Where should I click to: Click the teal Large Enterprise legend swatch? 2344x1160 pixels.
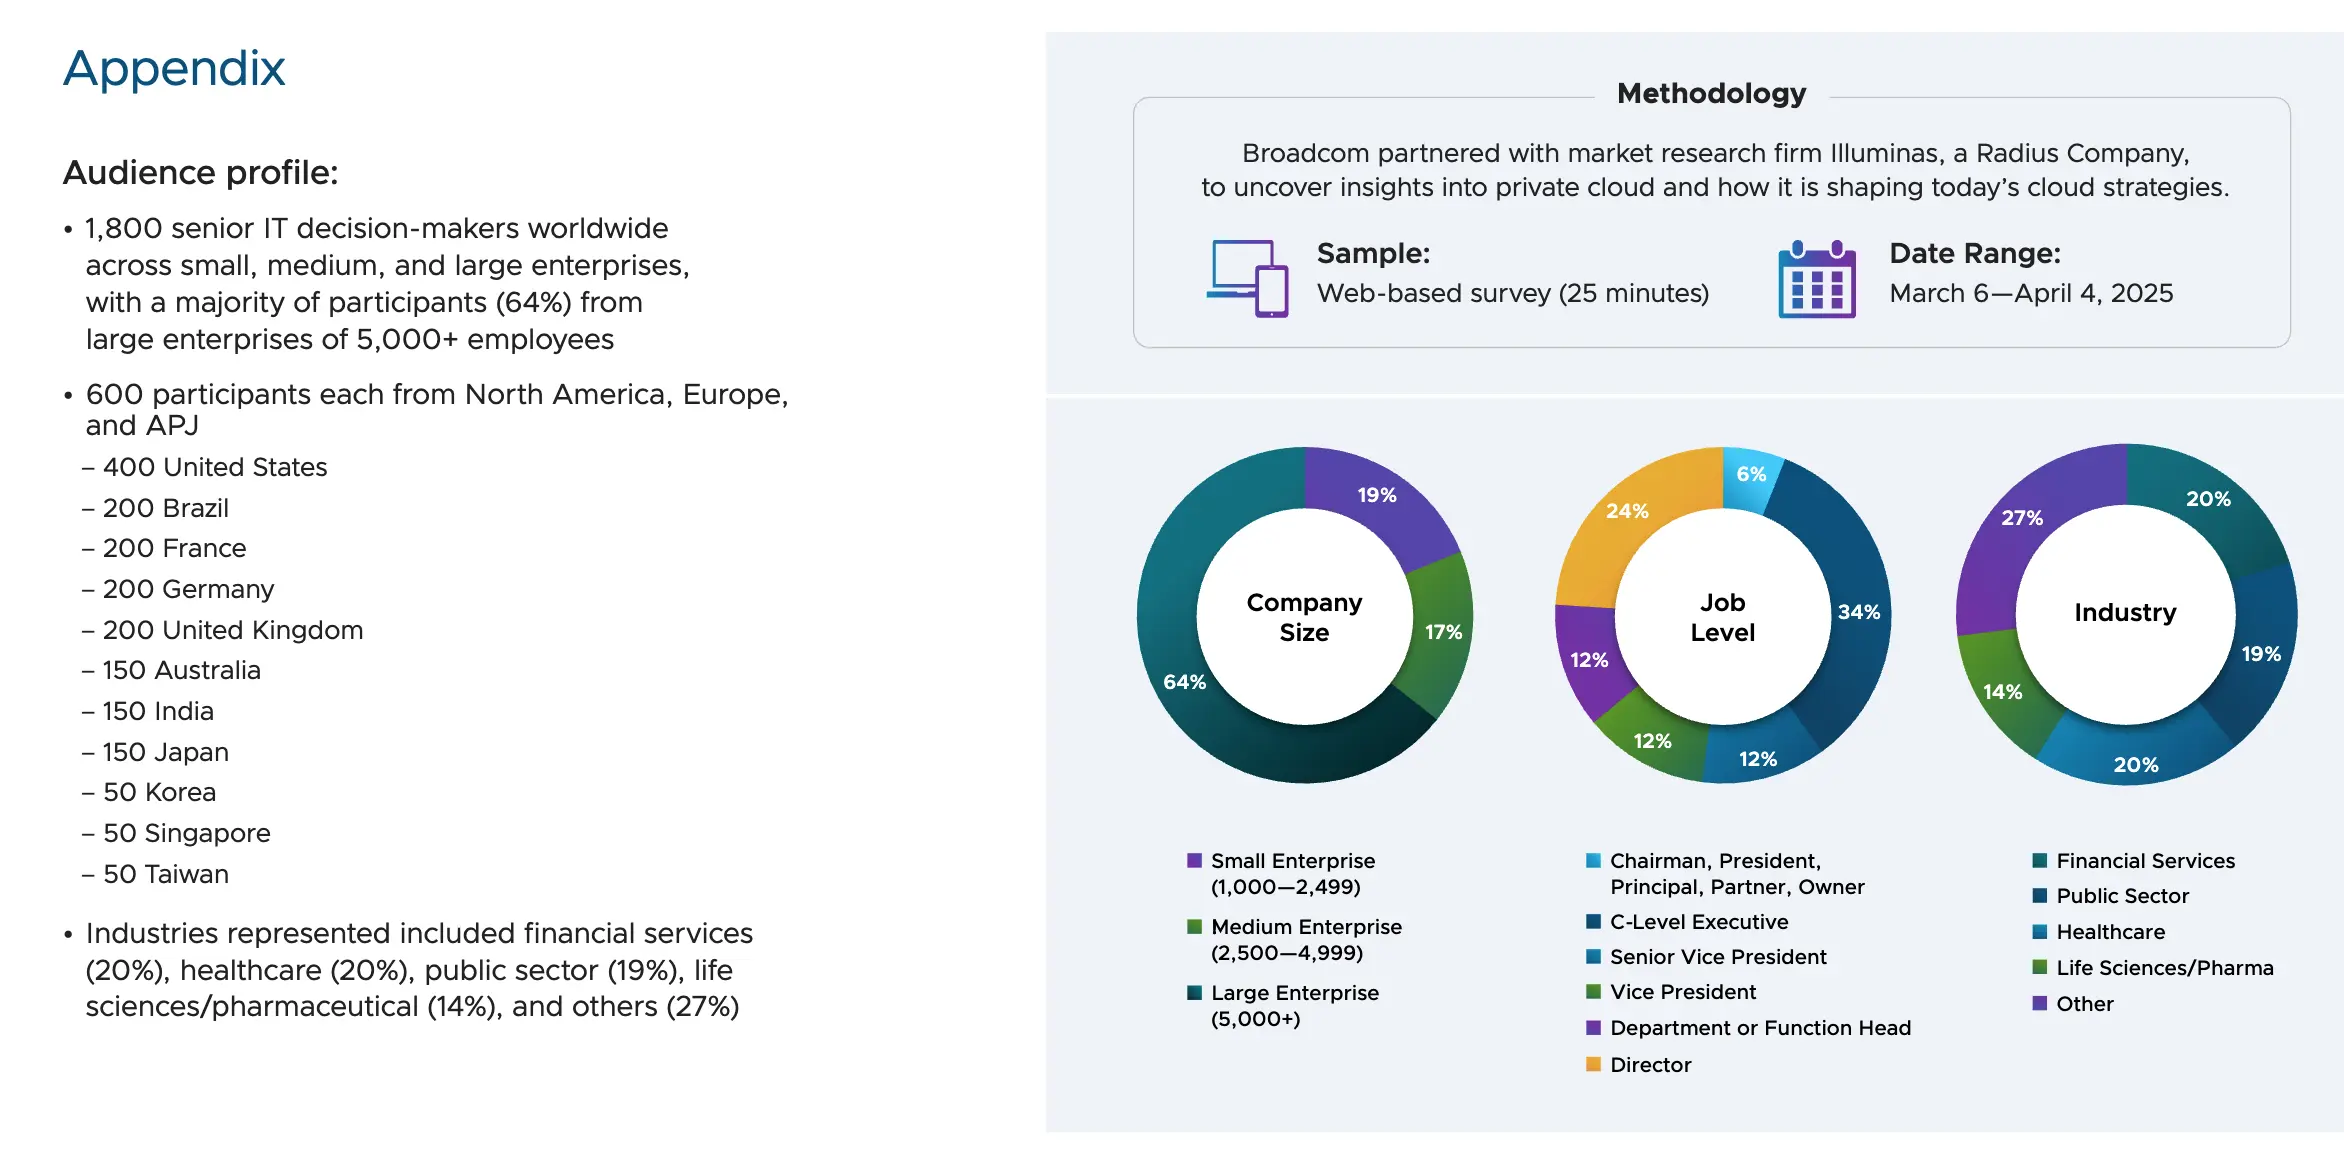click(x=1194, y=993)
